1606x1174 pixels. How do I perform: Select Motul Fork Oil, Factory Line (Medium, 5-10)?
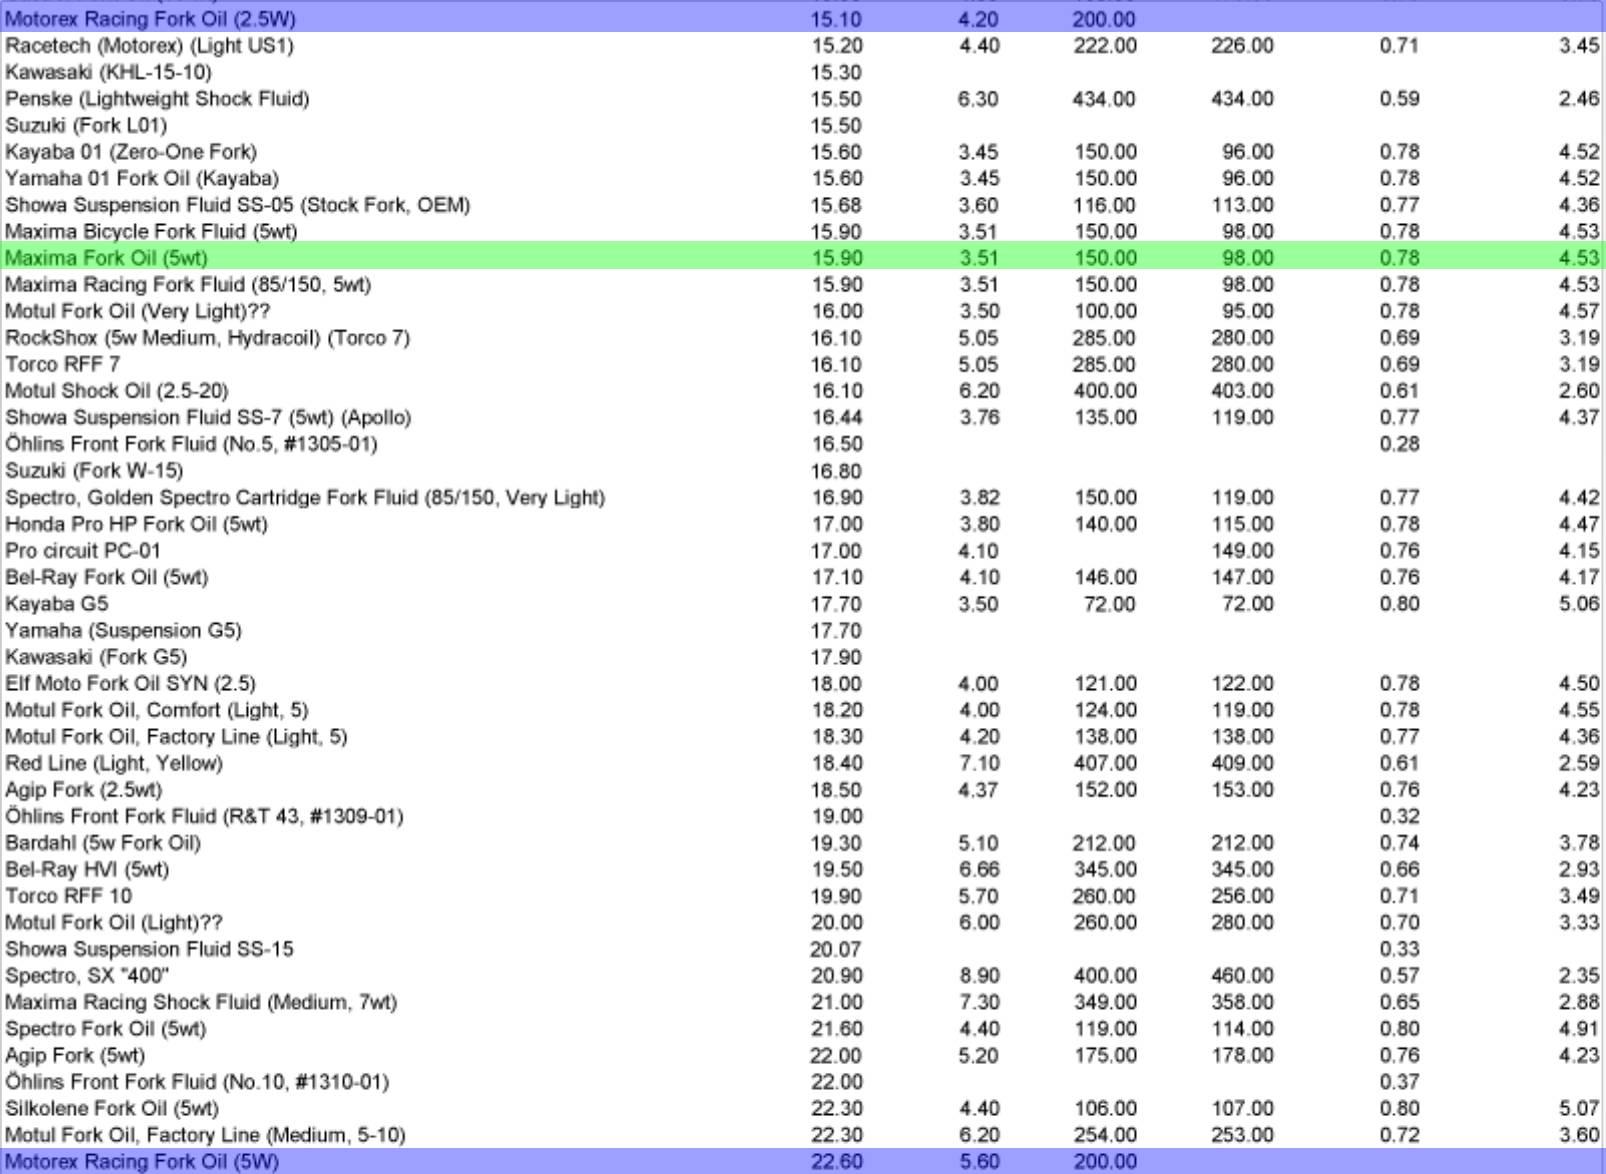coord(205,1135)
